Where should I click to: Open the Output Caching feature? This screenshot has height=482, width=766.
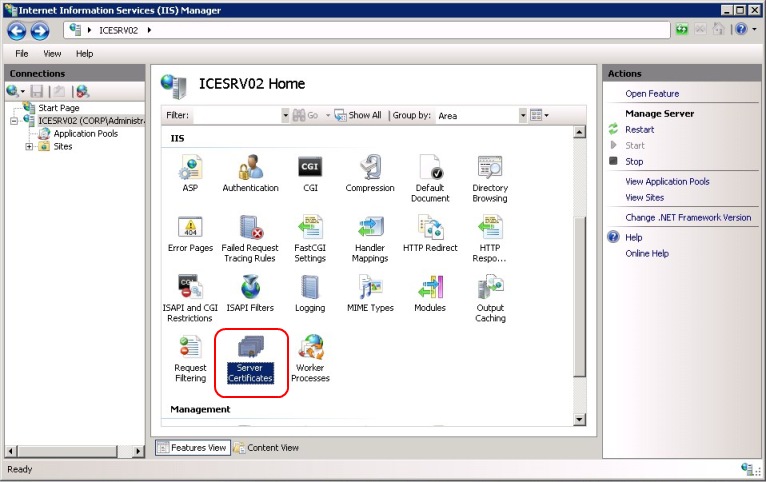coord(490,298)
